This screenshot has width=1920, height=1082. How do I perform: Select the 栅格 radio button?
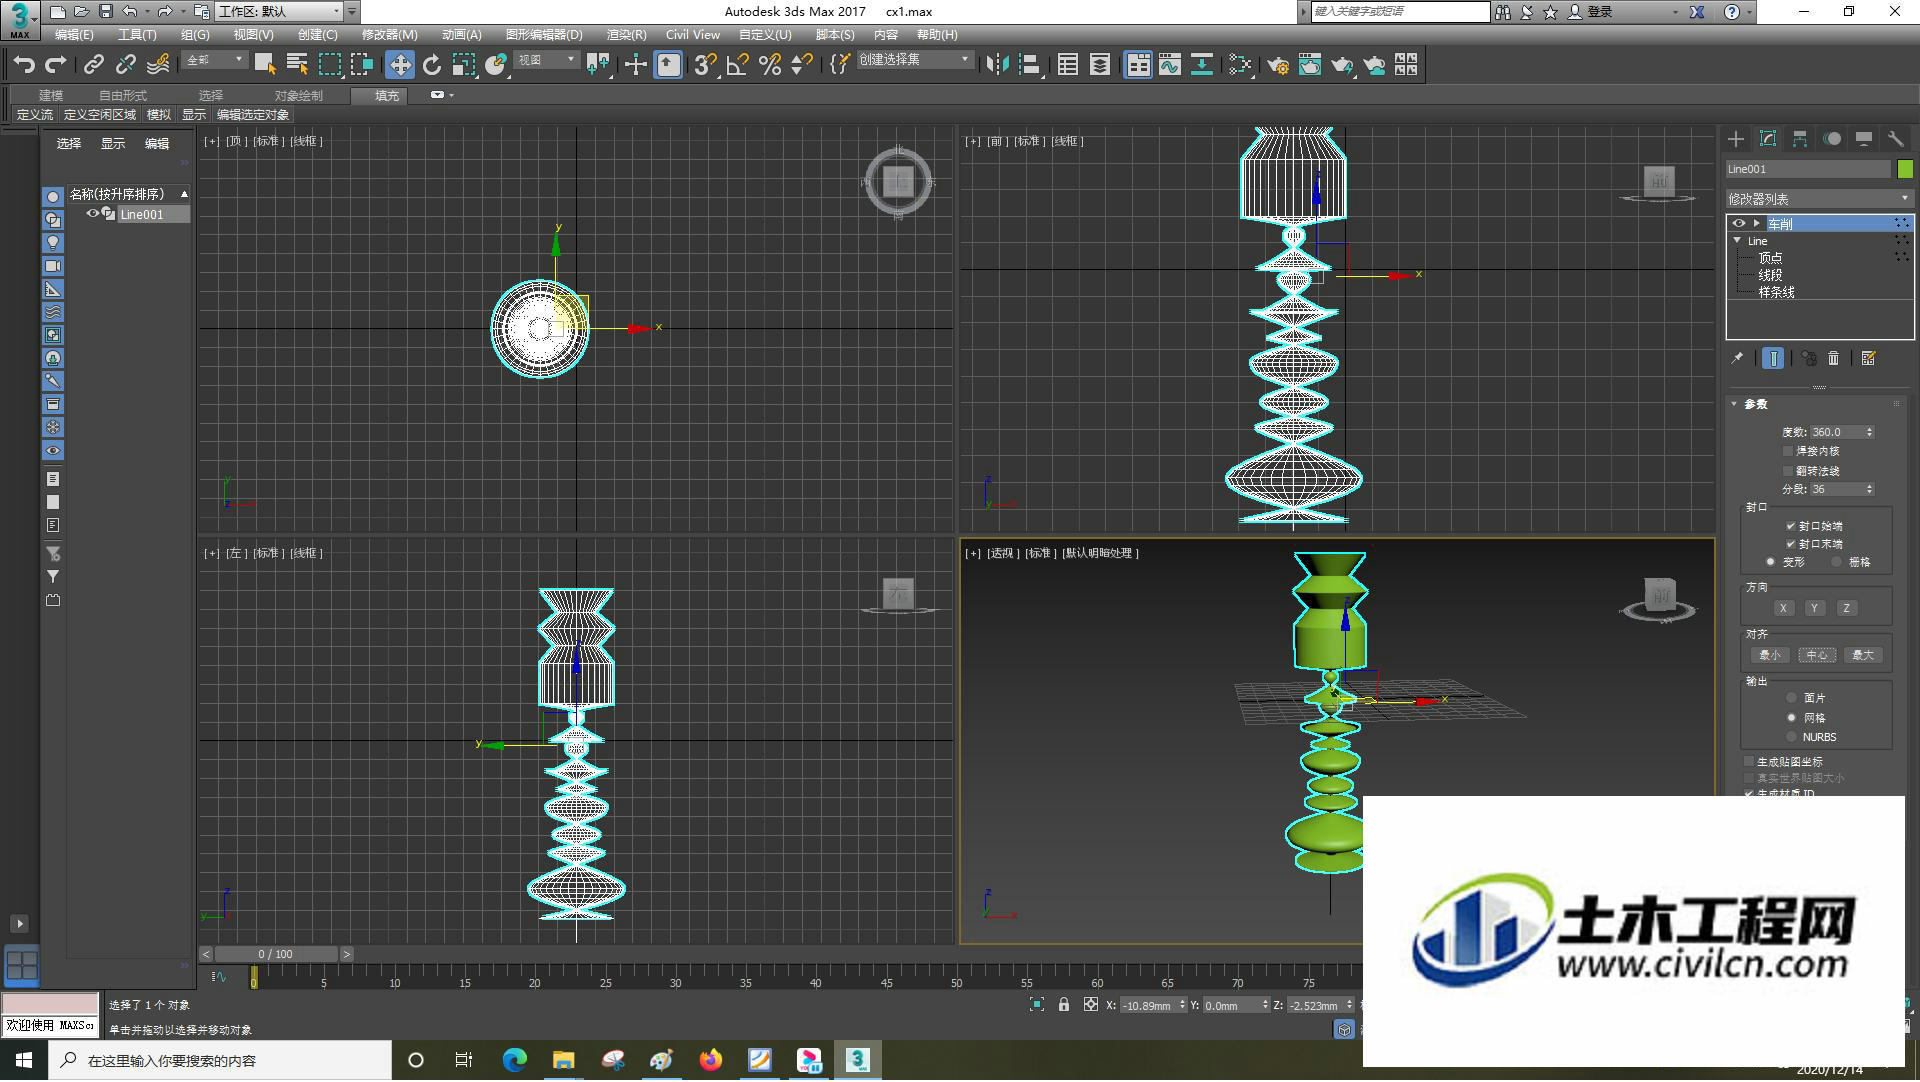[1837, 562]
